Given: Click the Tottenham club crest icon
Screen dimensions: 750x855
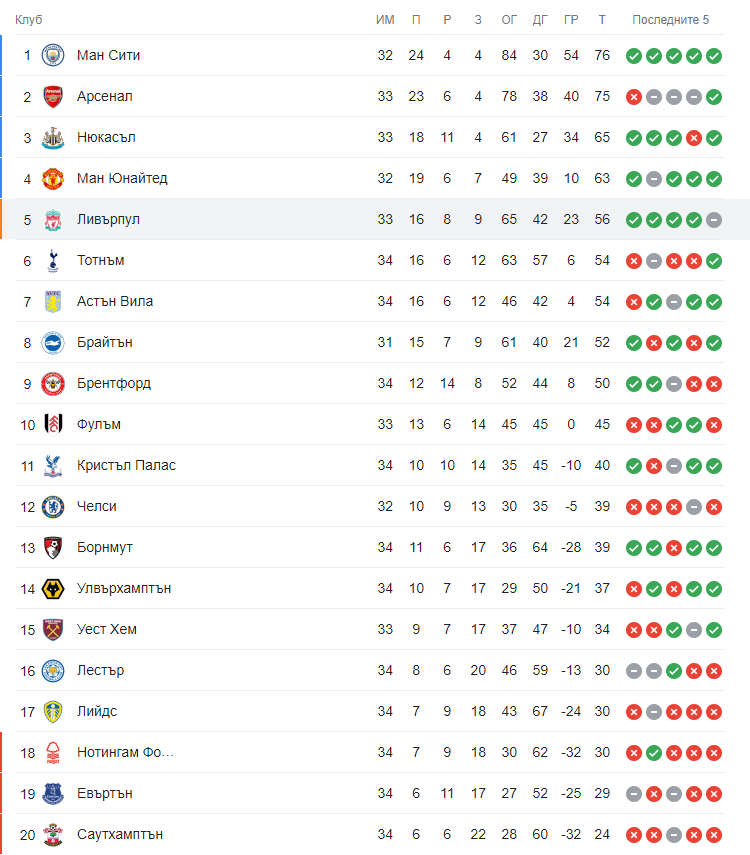Looking at the screenshot, I should coord(53,261).
